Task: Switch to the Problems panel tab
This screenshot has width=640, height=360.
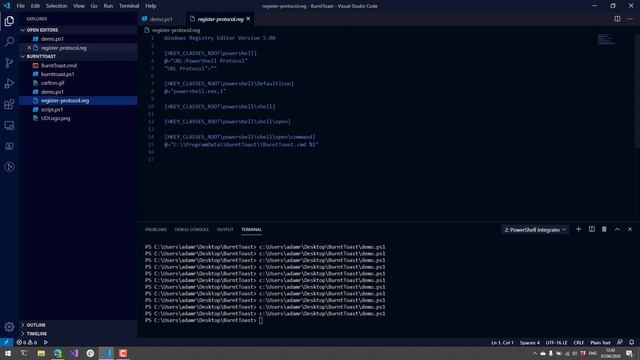Action: [x=156, y=229]
